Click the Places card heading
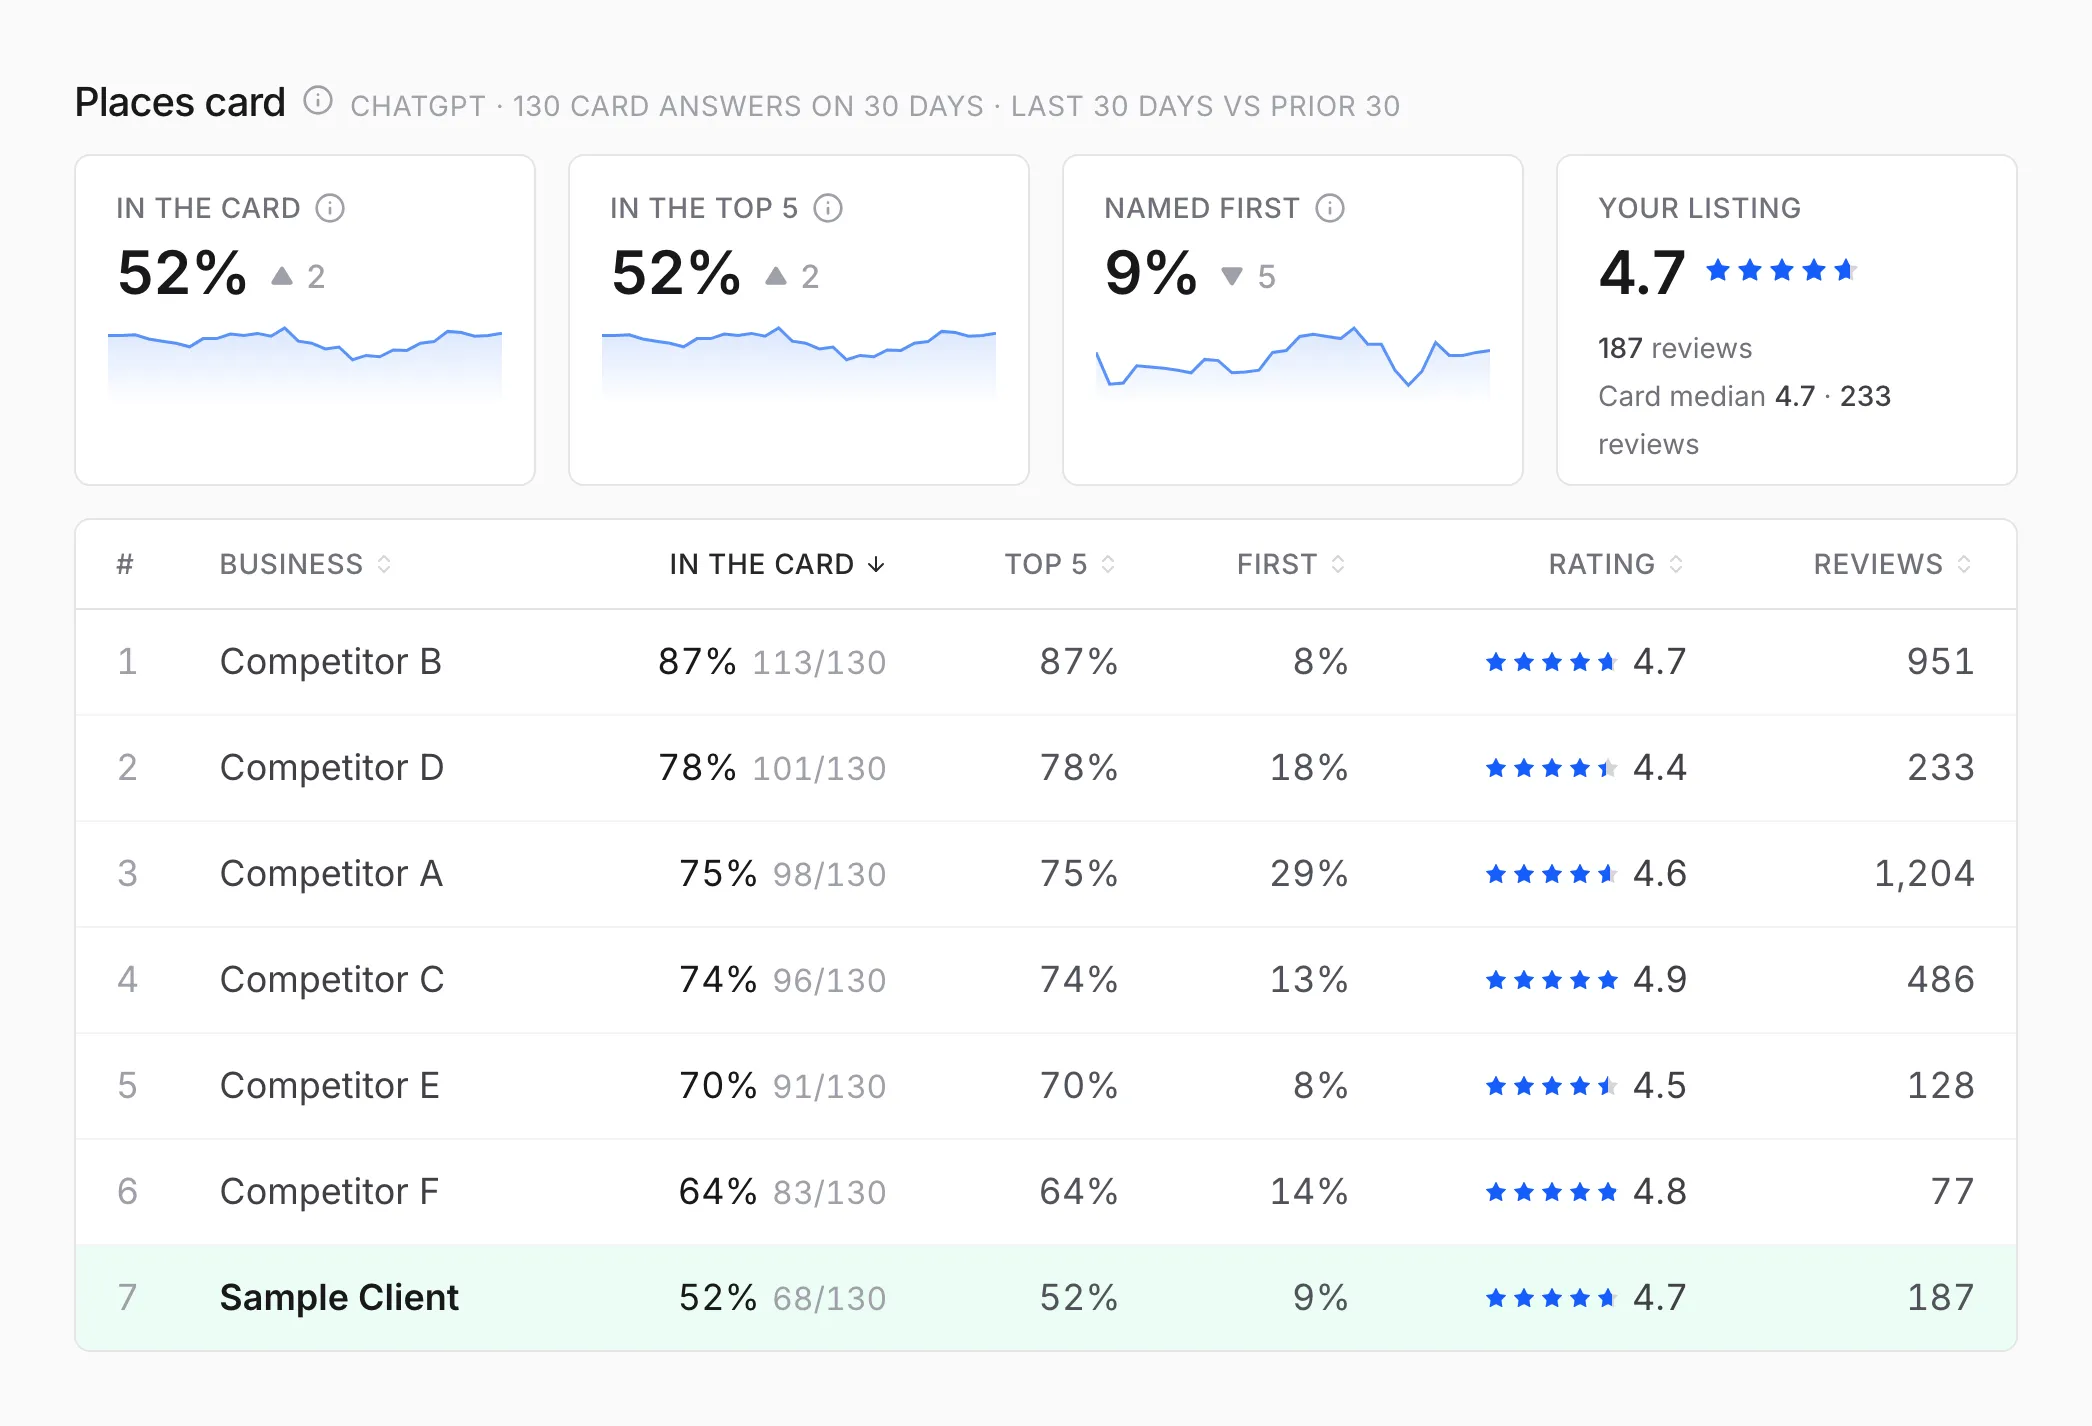 180,102
